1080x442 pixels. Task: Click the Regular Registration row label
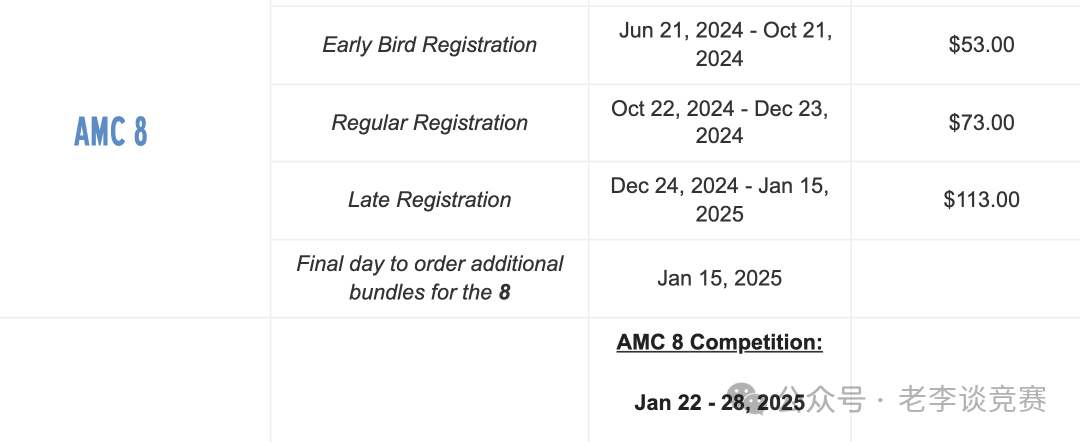[x=429, y=123]
